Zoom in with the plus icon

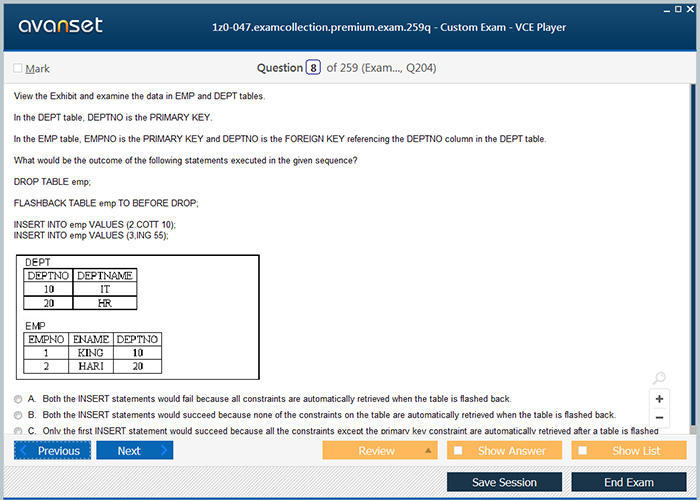(x=659, y=399)
